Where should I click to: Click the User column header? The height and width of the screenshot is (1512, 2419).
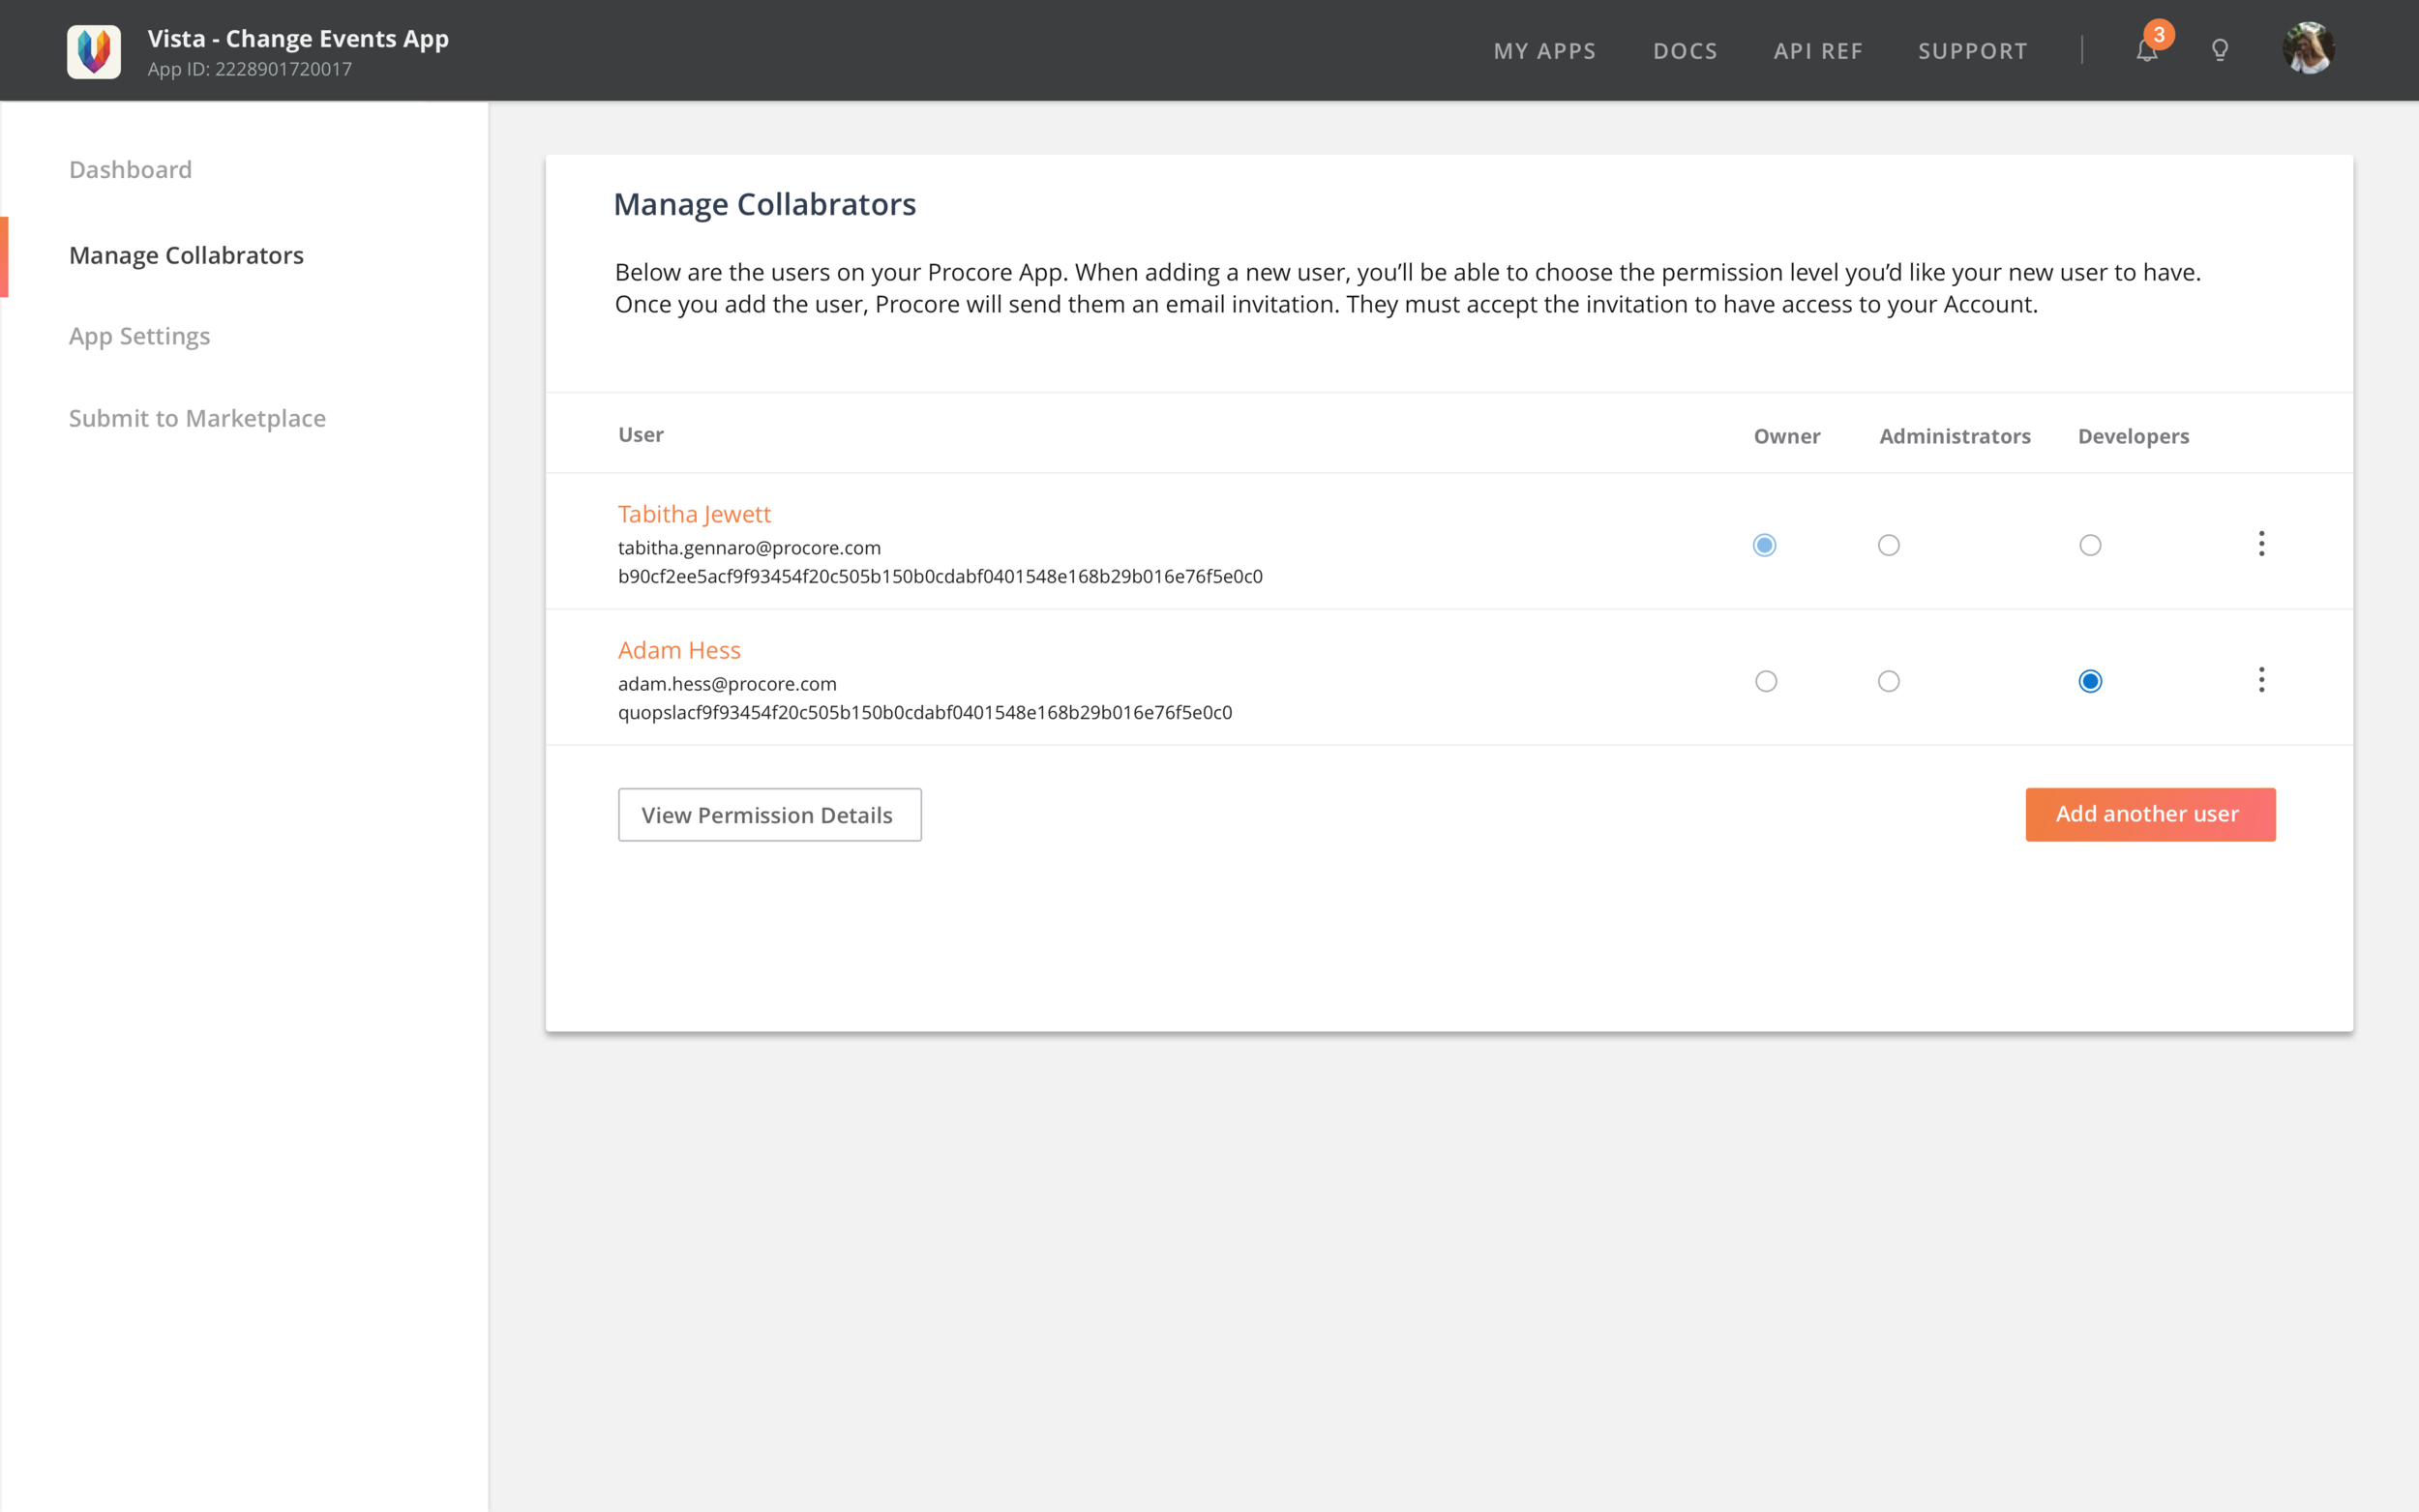[x=641, y=435]
